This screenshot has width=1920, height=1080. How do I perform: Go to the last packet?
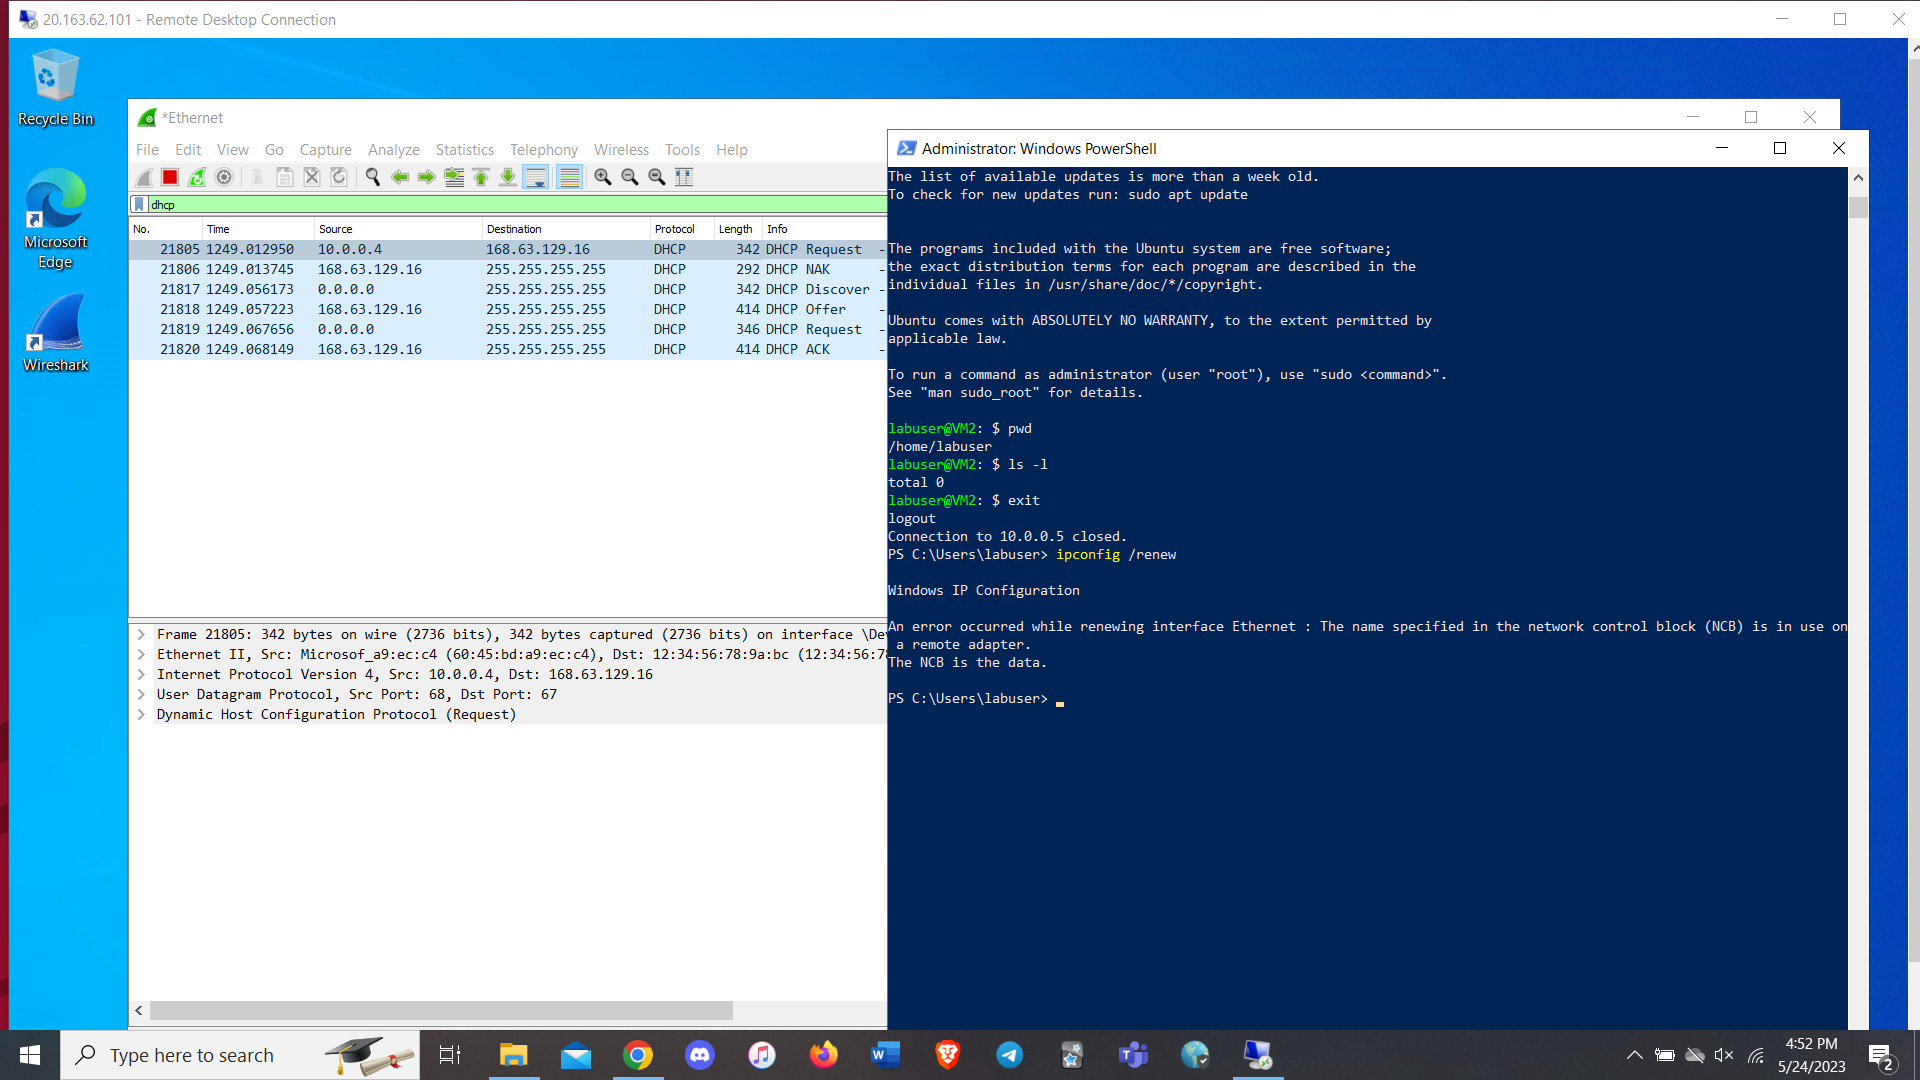pos(507,177)
